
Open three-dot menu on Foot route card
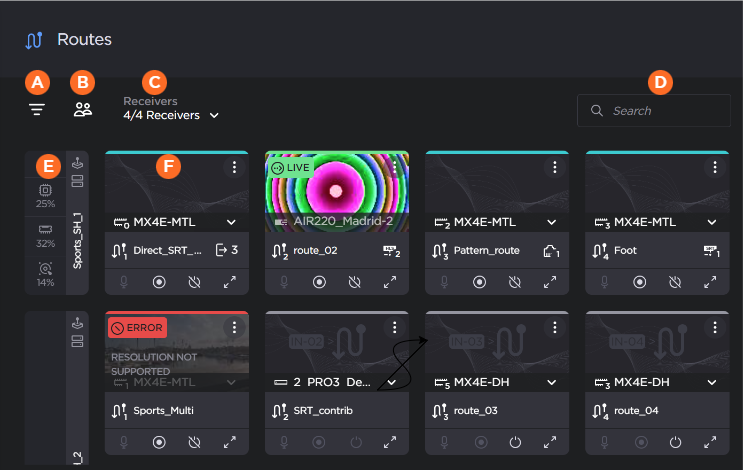pyautogui.click(x=714, y=168)
